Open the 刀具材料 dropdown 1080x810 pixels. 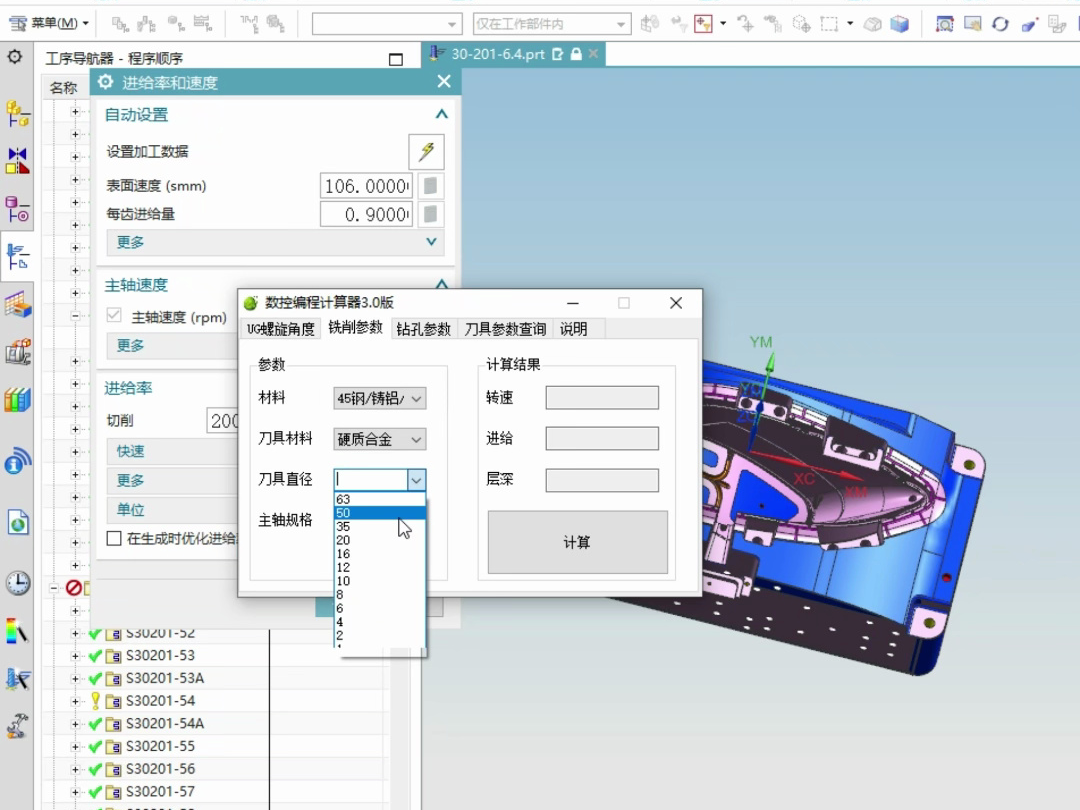[x=380, y=439]
